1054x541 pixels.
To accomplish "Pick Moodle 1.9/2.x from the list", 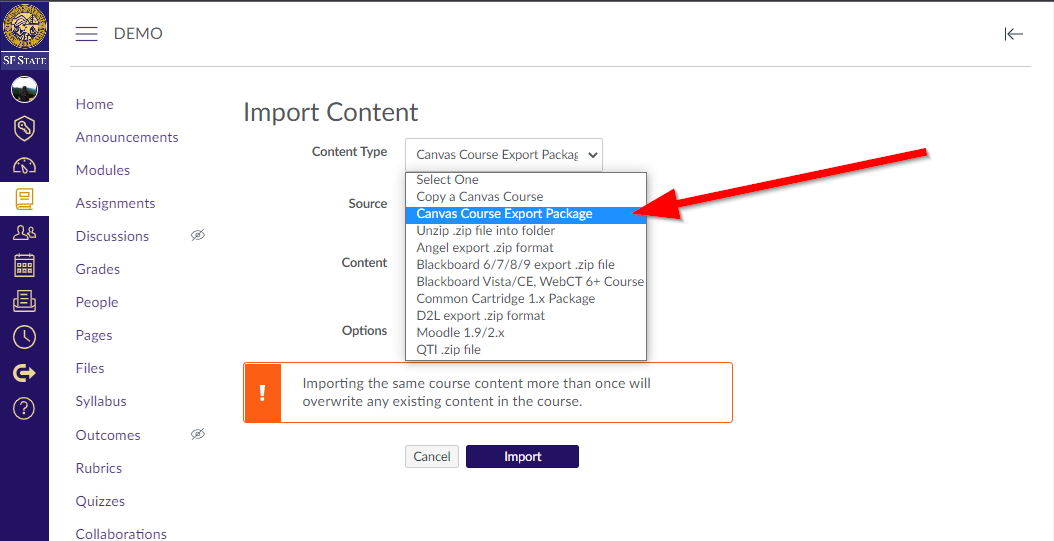I will [x=460, y=333].
